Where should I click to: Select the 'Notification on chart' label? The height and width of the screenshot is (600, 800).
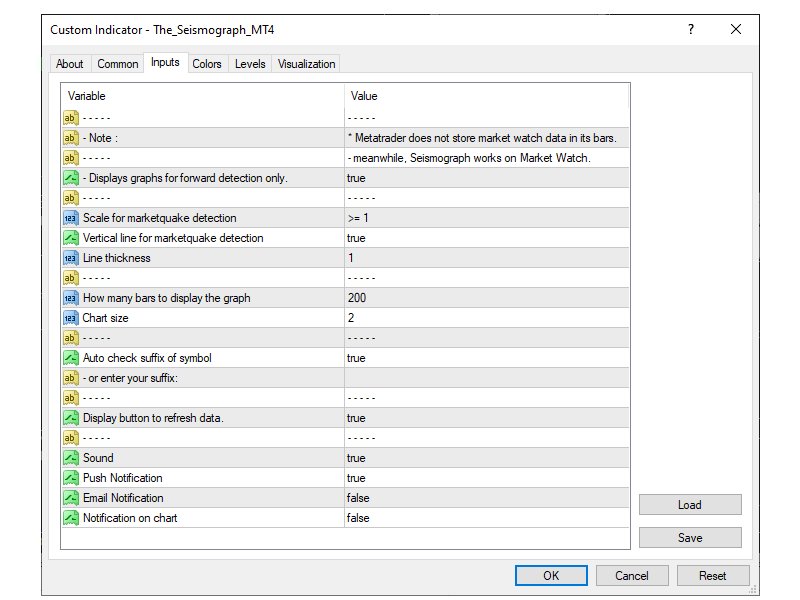pyautogui.click(x=130, y=518)
